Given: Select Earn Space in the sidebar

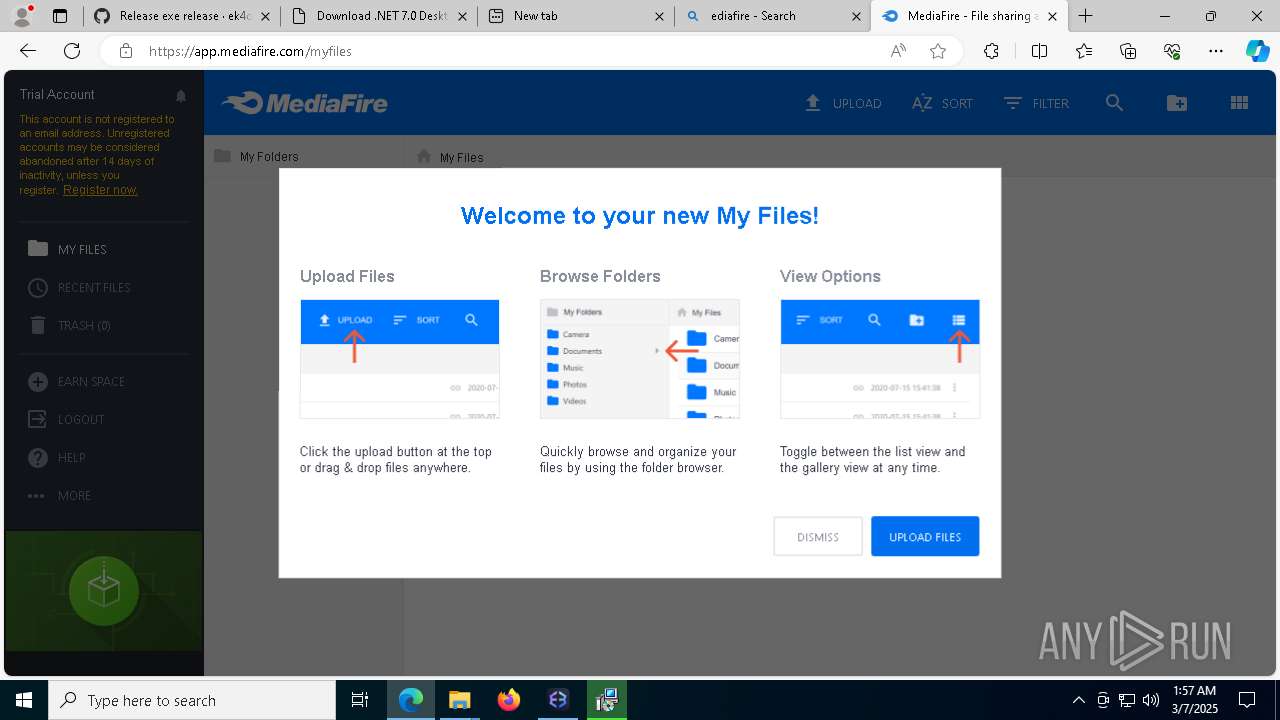Looking at the screenshot, I should tap(76, 382).
